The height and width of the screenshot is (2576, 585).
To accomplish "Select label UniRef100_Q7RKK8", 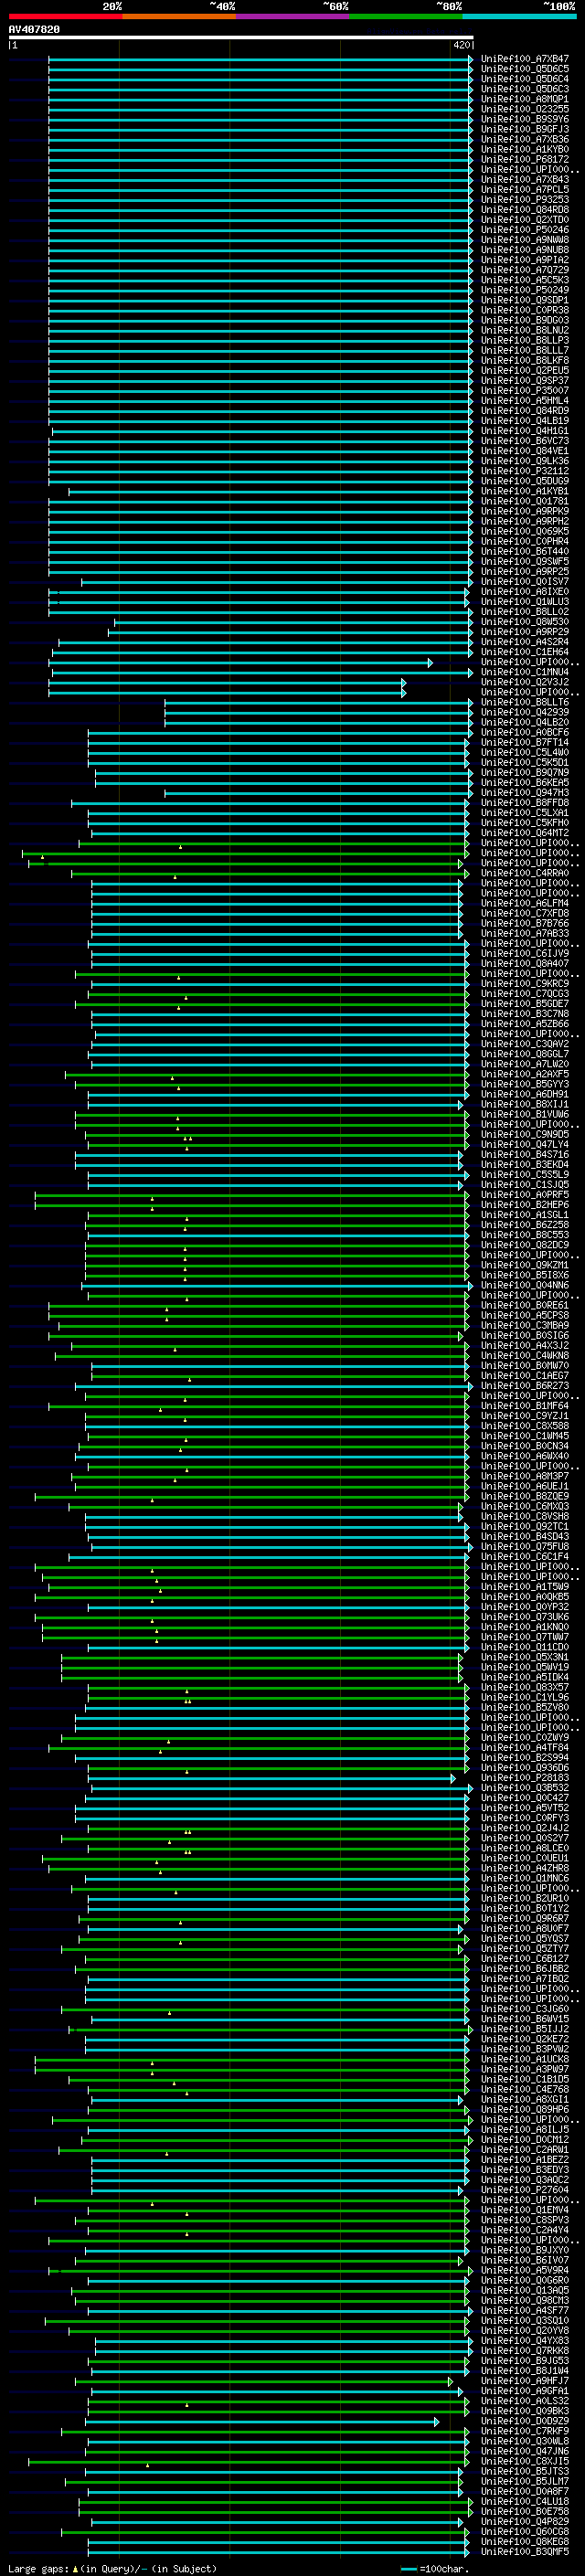I will [x=525, y=2350].
